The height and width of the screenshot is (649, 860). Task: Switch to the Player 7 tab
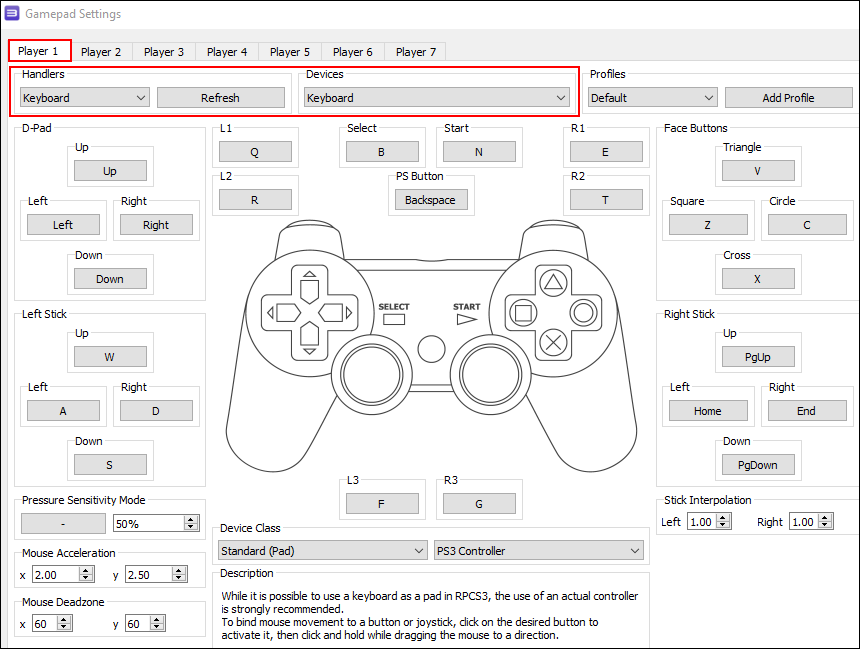(416, 52)
